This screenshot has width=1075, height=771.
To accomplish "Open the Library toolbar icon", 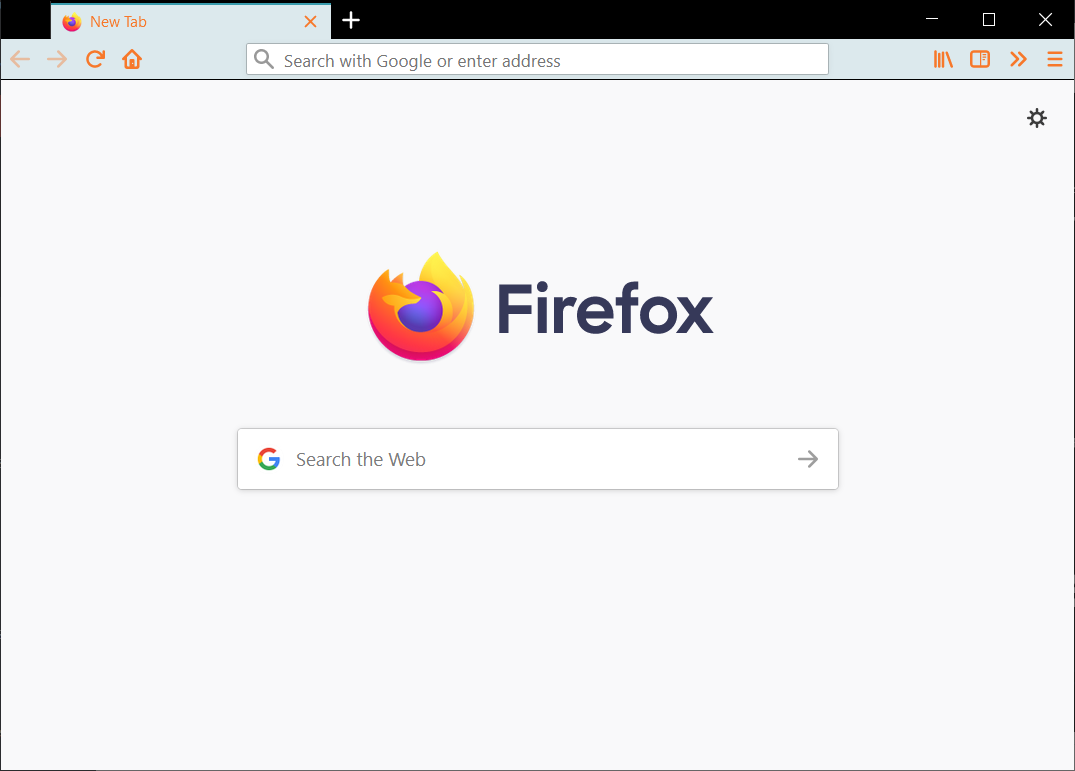I will [x=942, y=59].
